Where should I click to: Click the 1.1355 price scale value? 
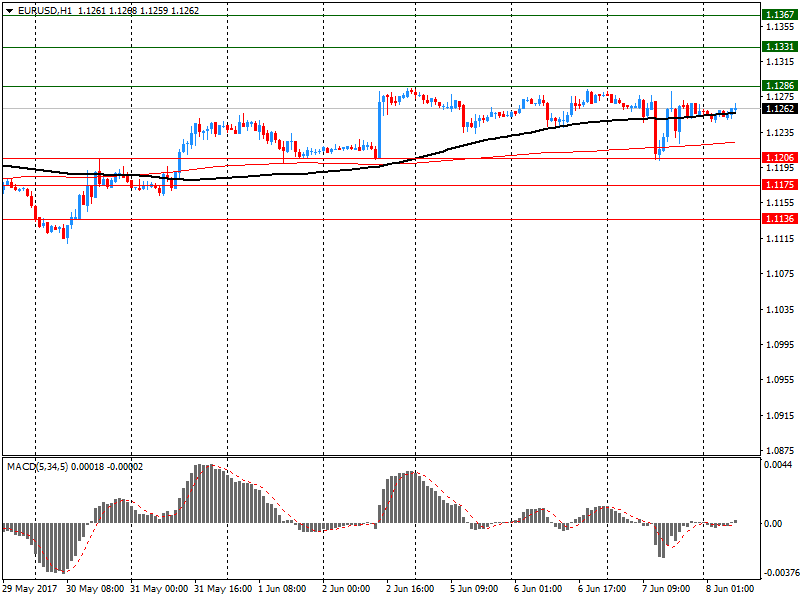click(x=780, y=27)
